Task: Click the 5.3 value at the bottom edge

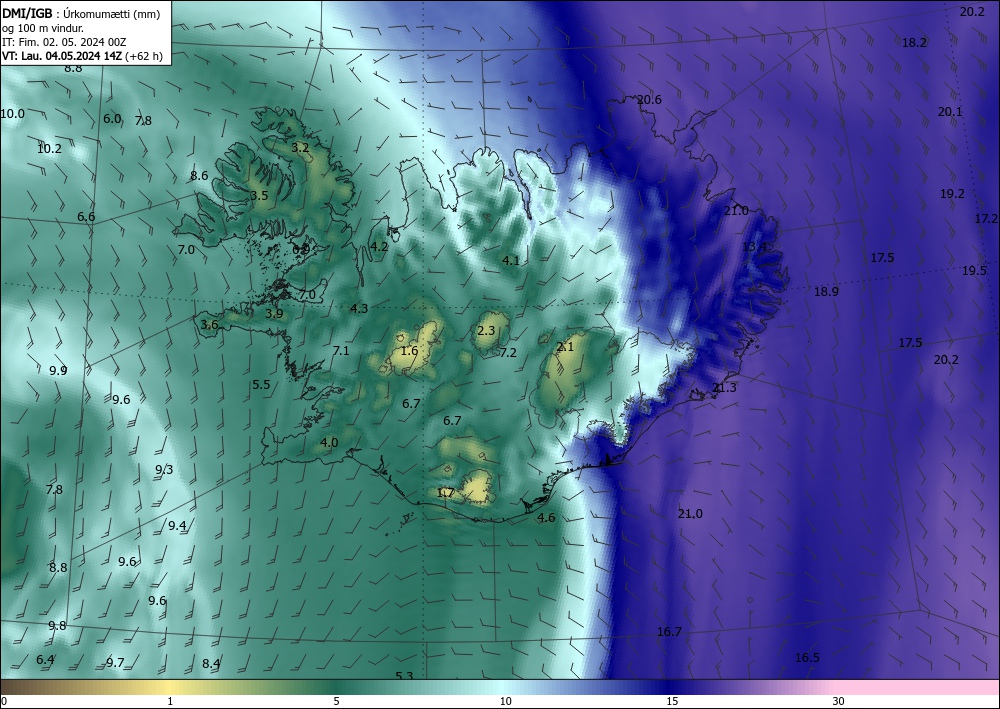Action: coord(404,676)
